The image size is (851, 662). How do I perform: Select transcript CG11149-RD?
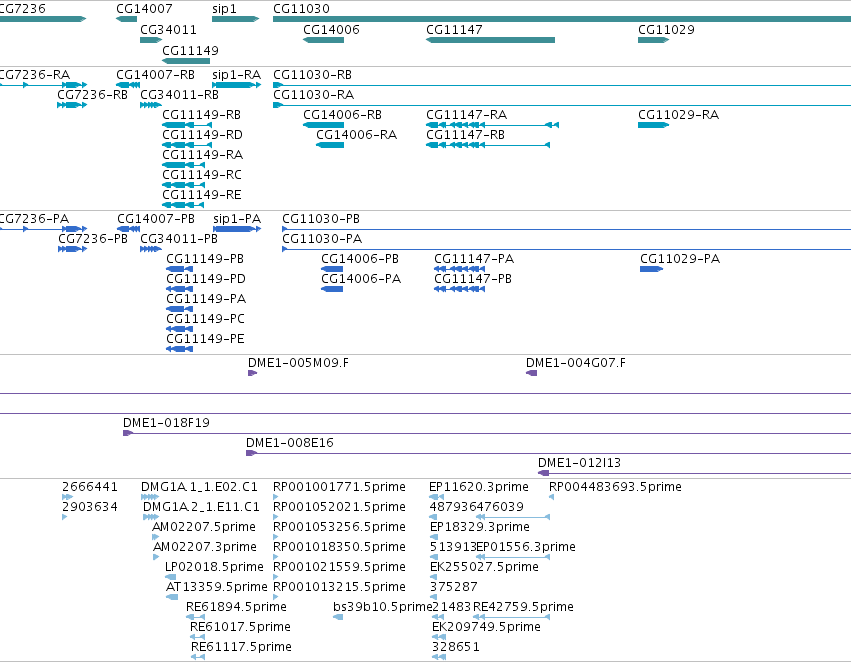coord(187,145)
